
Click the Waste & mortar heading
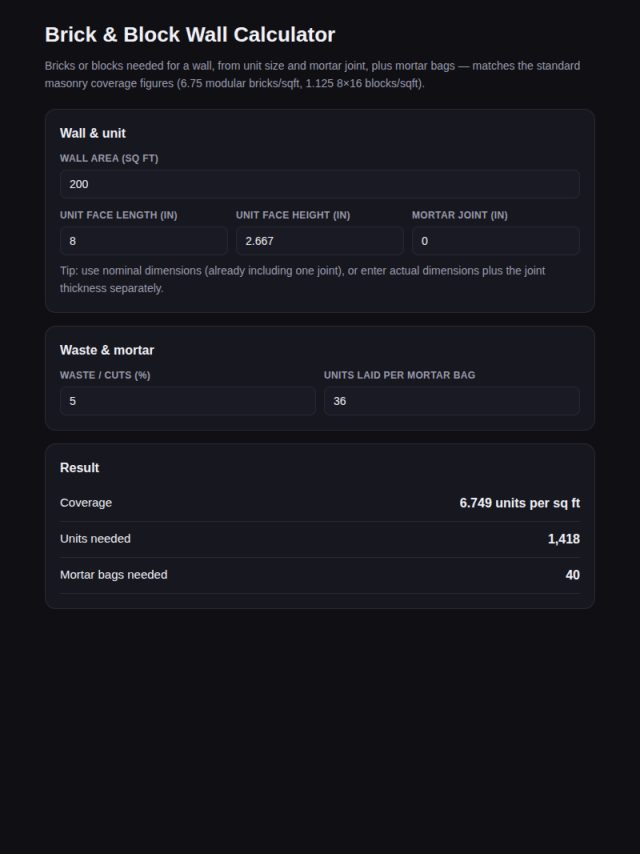click(107, 350)
